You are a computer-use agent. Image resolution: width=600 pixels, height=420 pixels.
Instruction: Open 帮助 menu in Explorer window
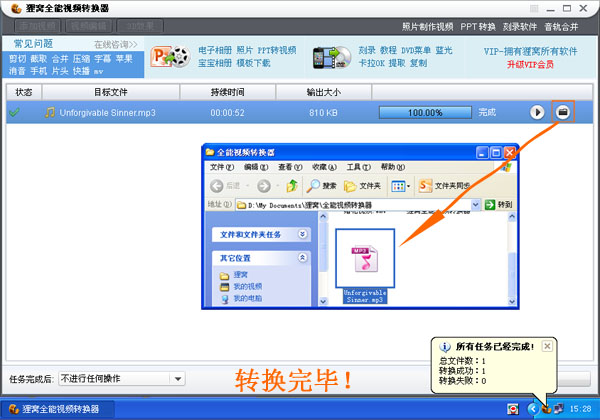(x=393, y=167)
